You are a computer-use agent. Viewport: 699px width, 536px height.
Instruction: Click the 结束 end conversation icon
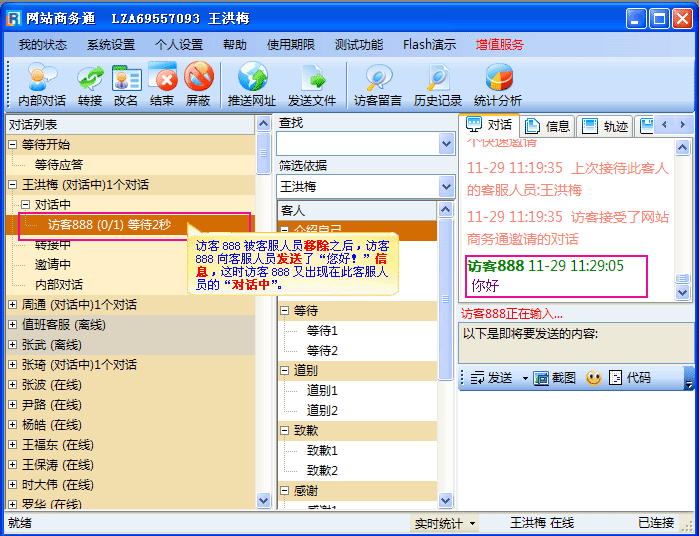coord(162,77)
